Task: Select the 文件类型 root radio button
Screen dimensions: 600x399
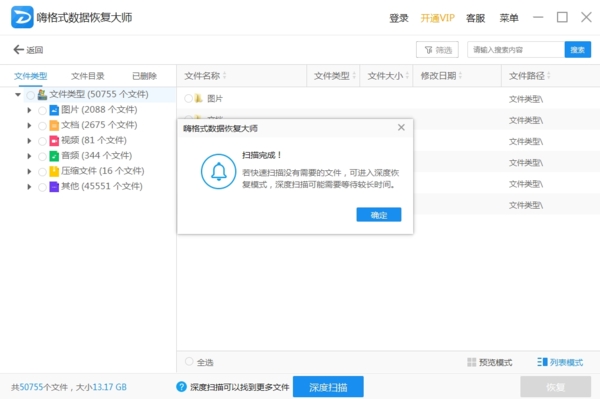Action: click(31, 95)
